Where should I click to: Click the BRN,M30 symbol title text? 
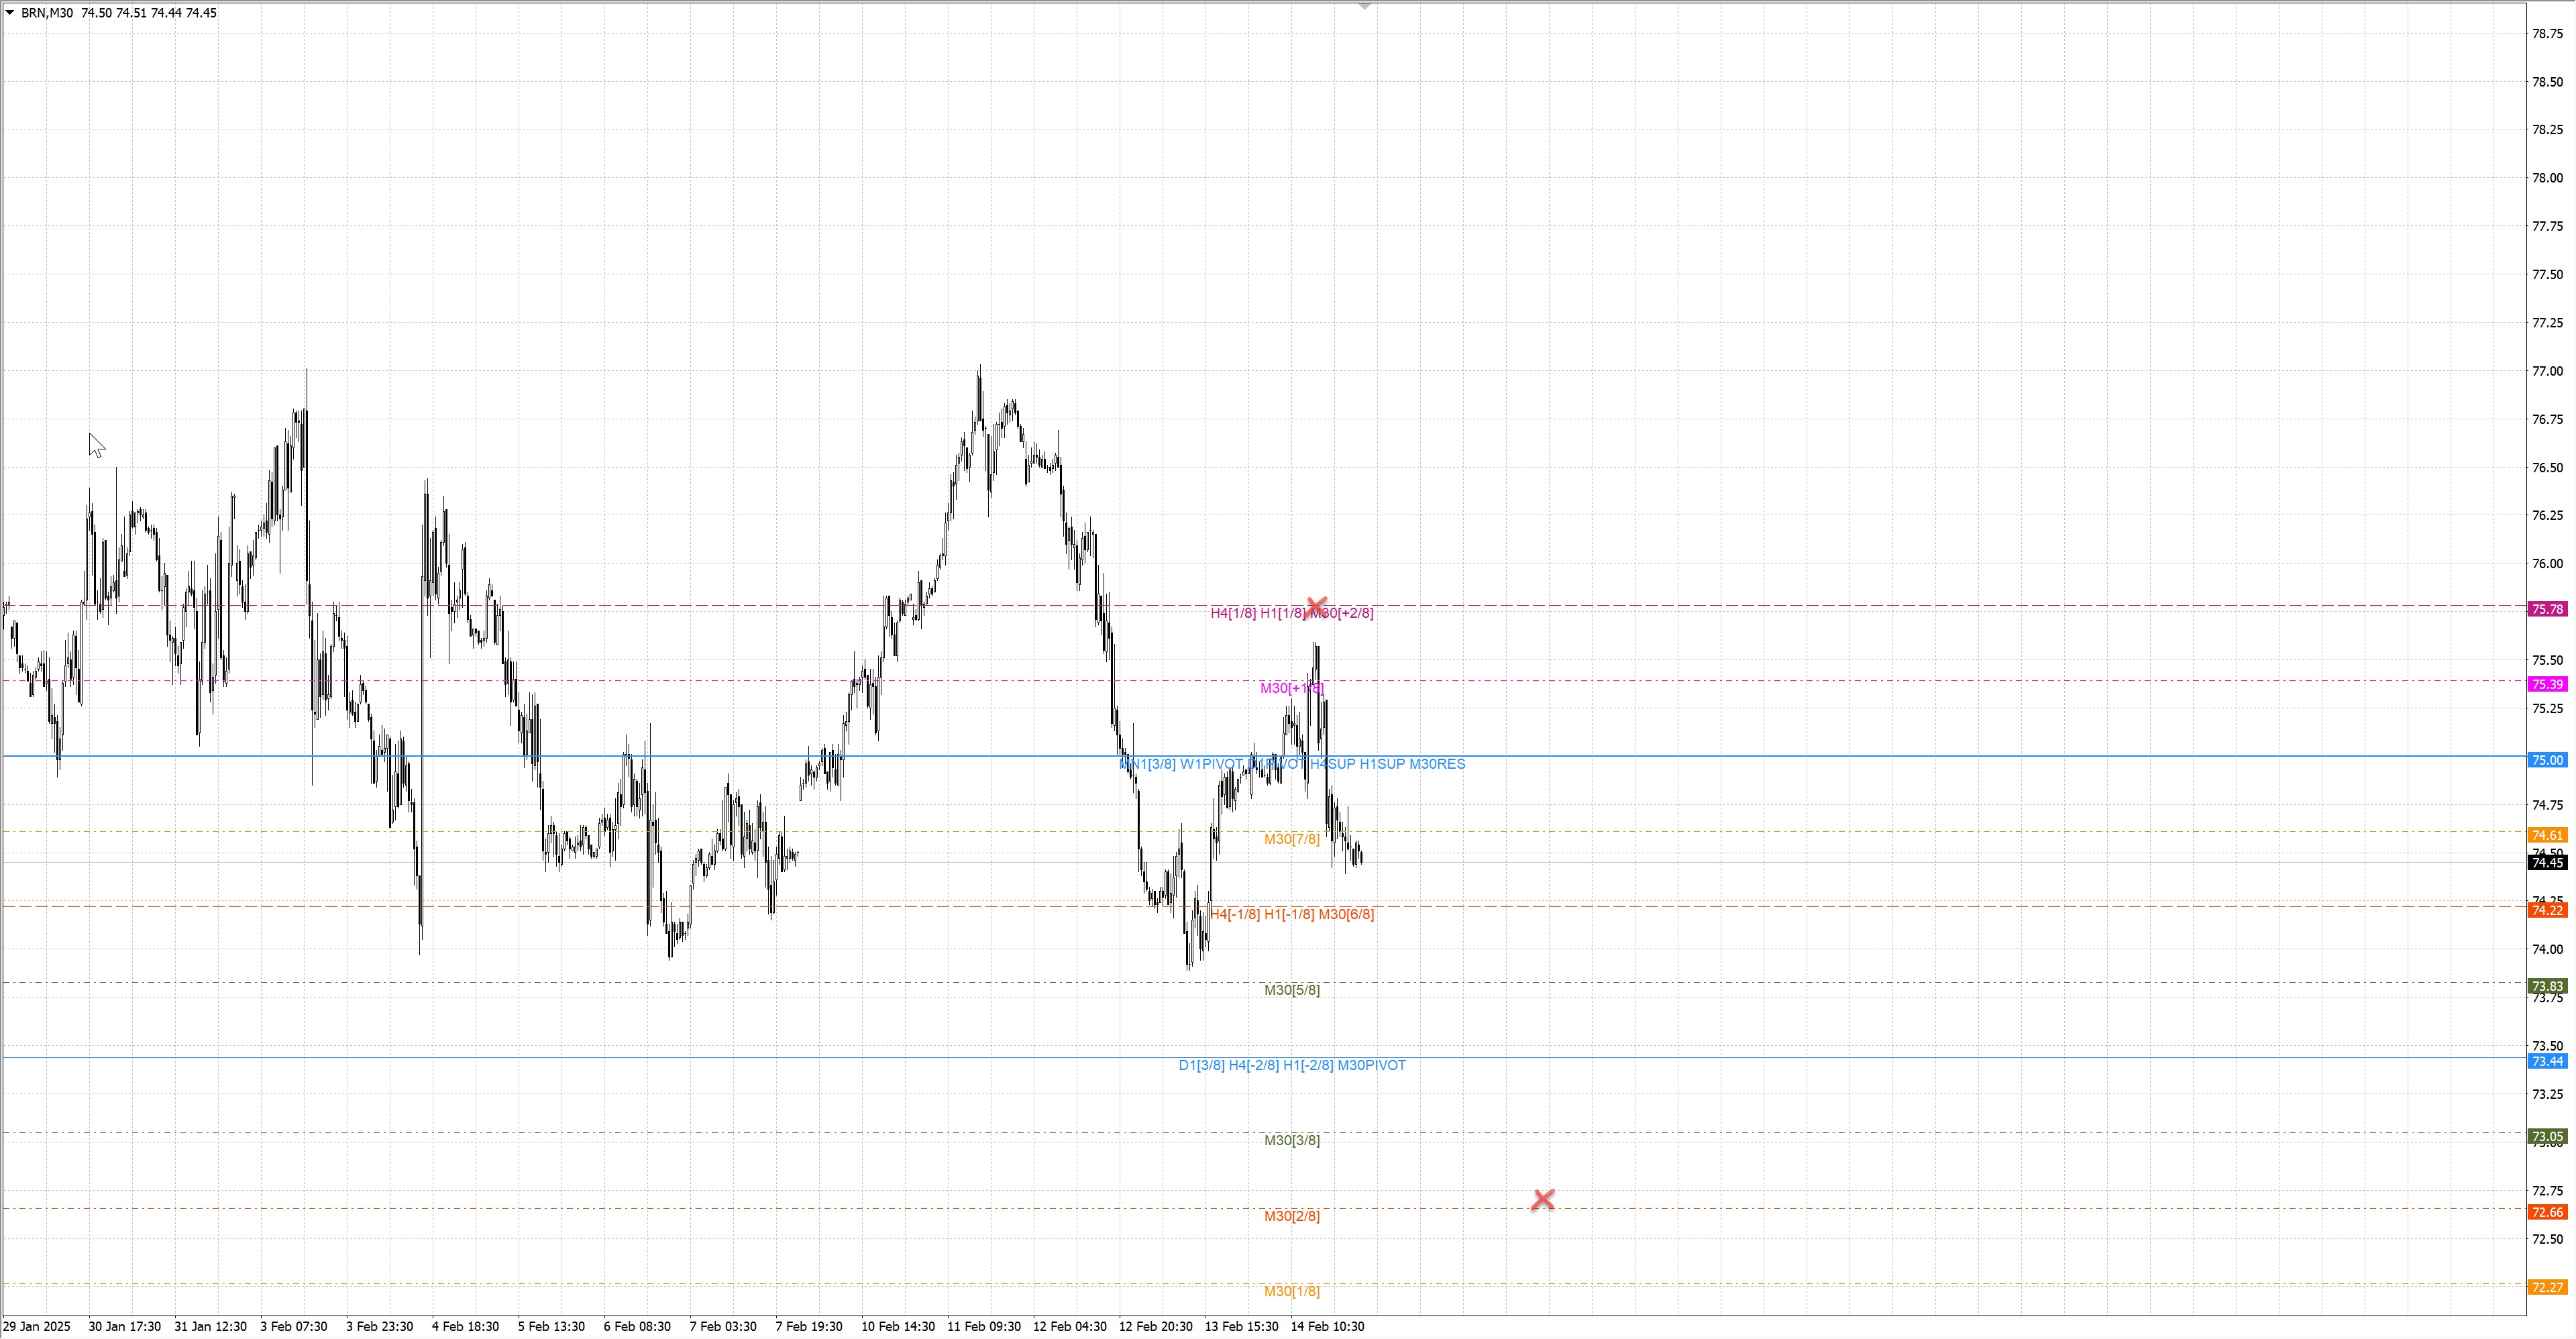(x=47, y=13)
